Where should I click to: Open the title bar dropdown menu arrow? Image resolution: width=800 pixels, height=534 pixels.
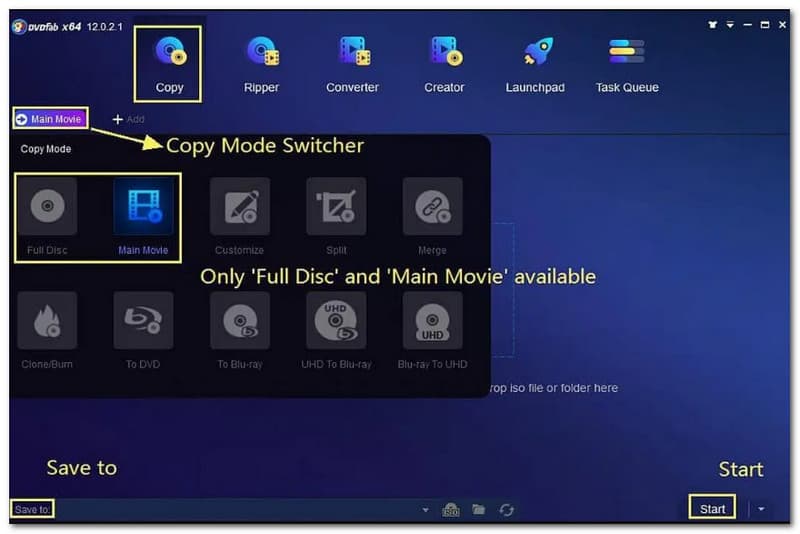730,24
